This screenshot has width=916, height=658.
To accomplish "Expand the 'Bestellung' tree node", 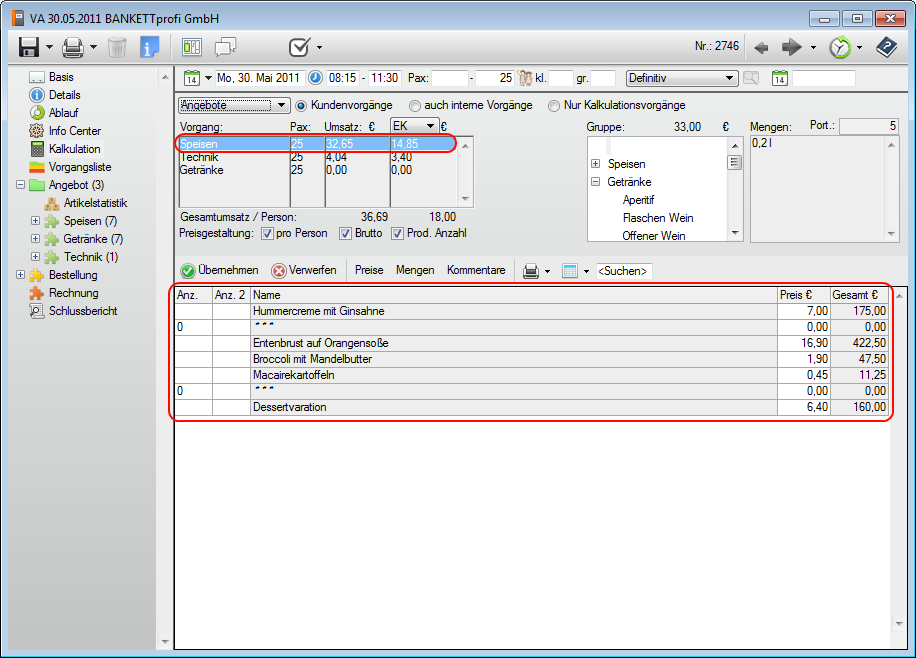I will point(22,275).
